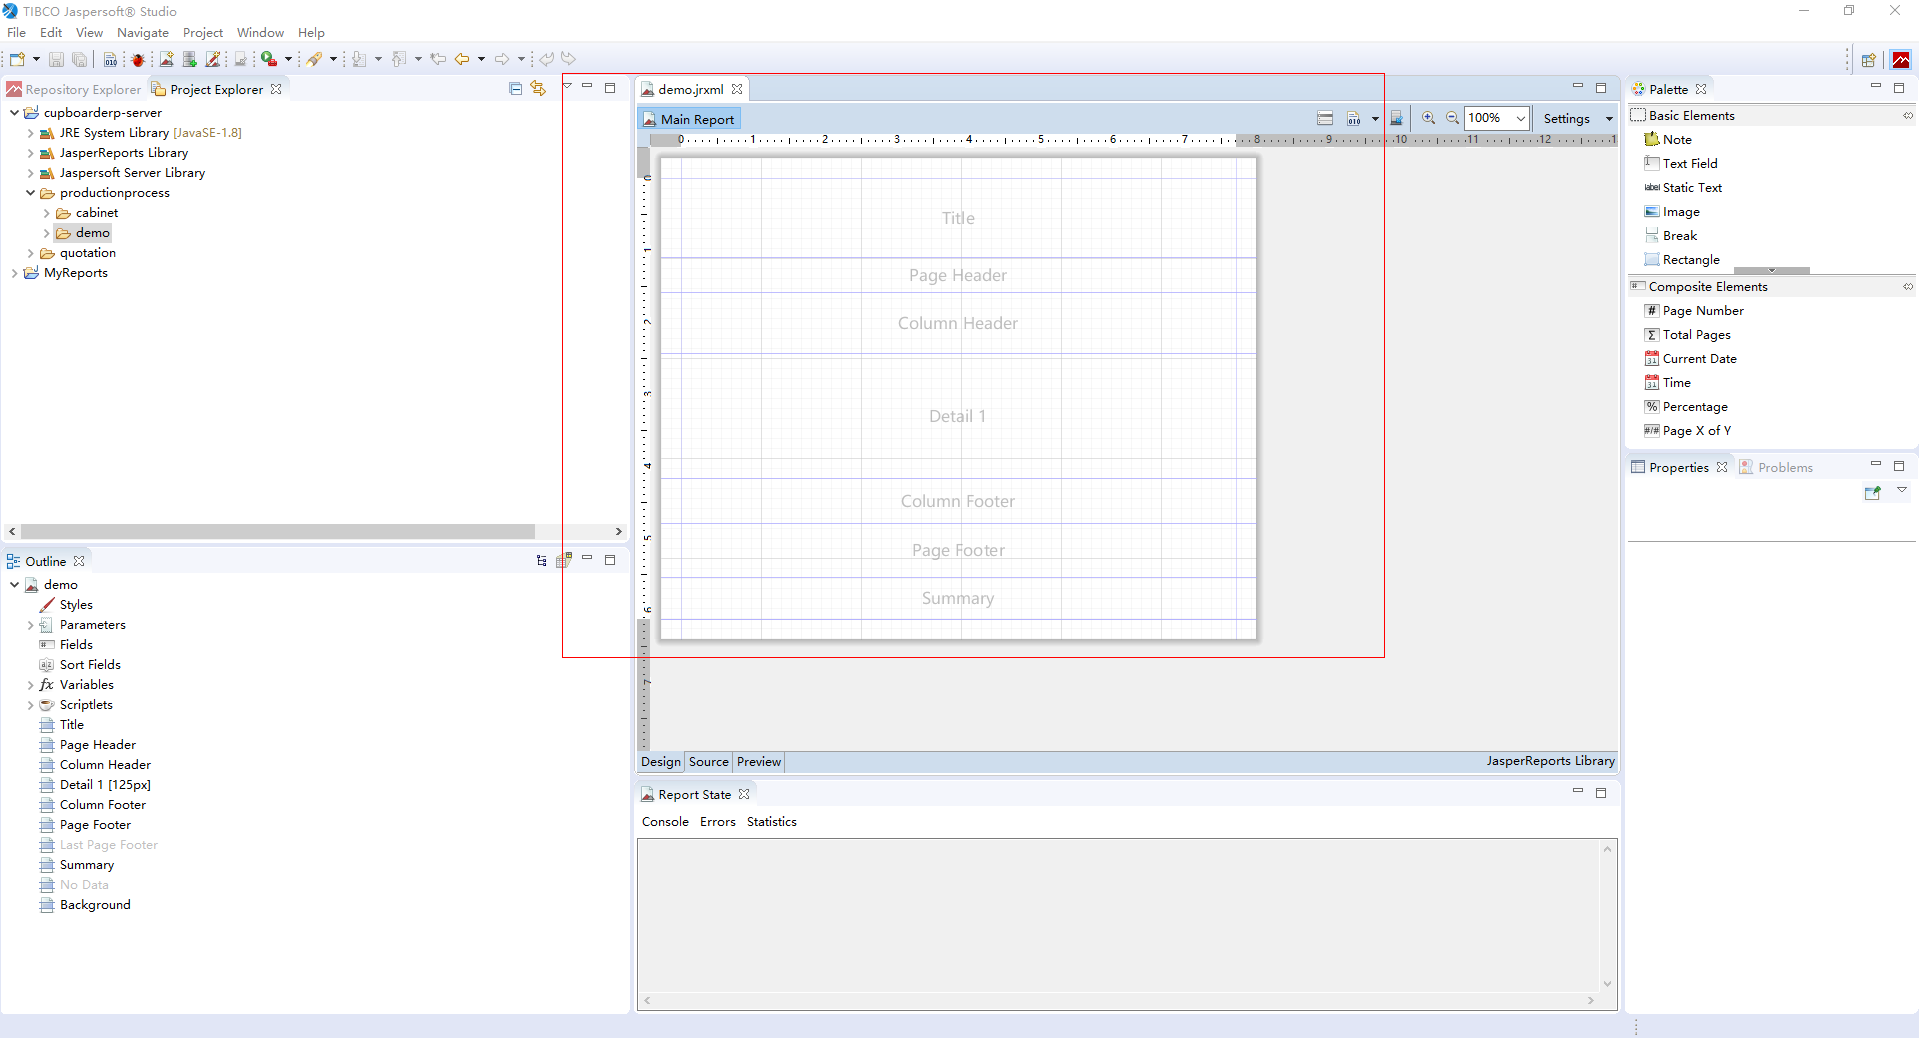
Task: Switch to the Problems tab
Action: tap(1776, 468)
